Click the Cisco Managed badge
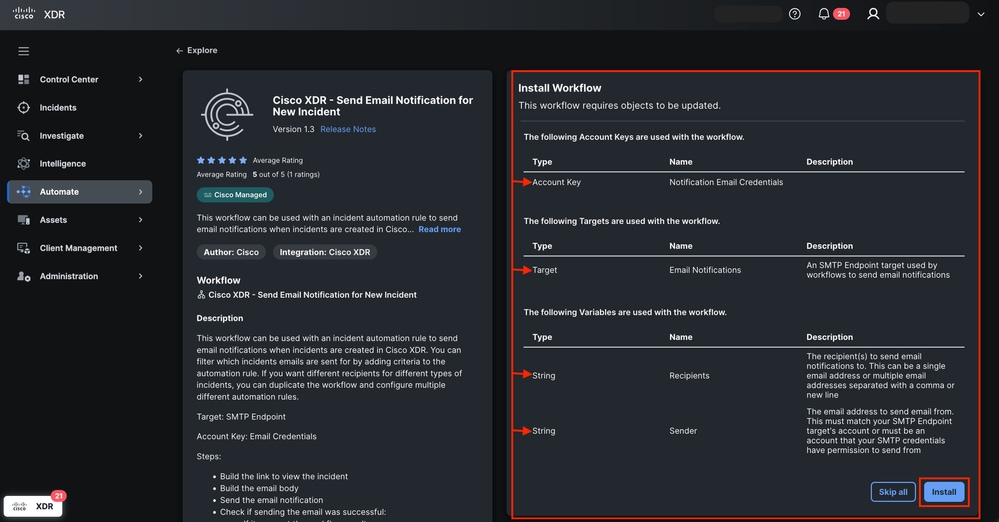 click(235, 194)
